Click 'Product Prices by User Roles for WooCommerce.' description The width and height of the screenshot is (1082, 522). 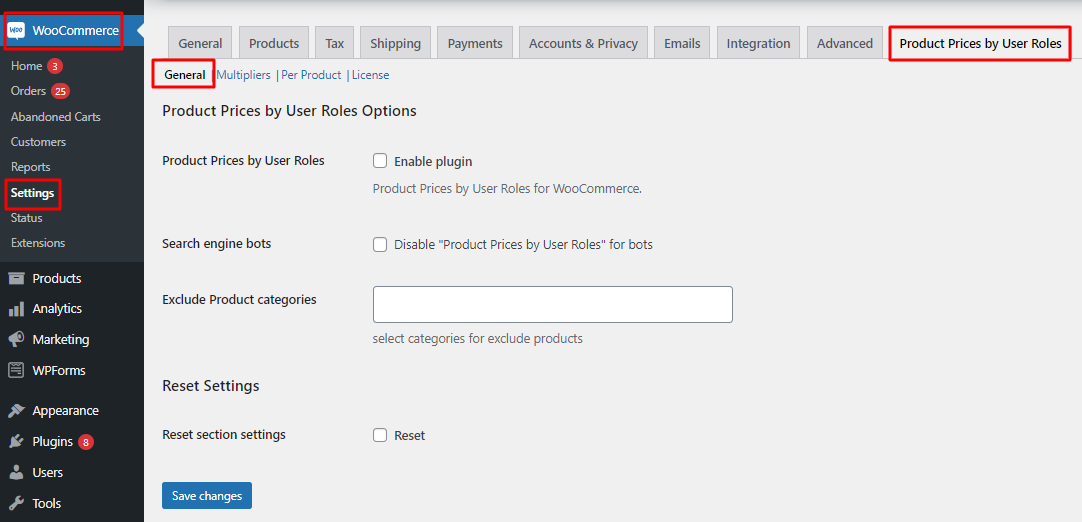pos(507,188)
